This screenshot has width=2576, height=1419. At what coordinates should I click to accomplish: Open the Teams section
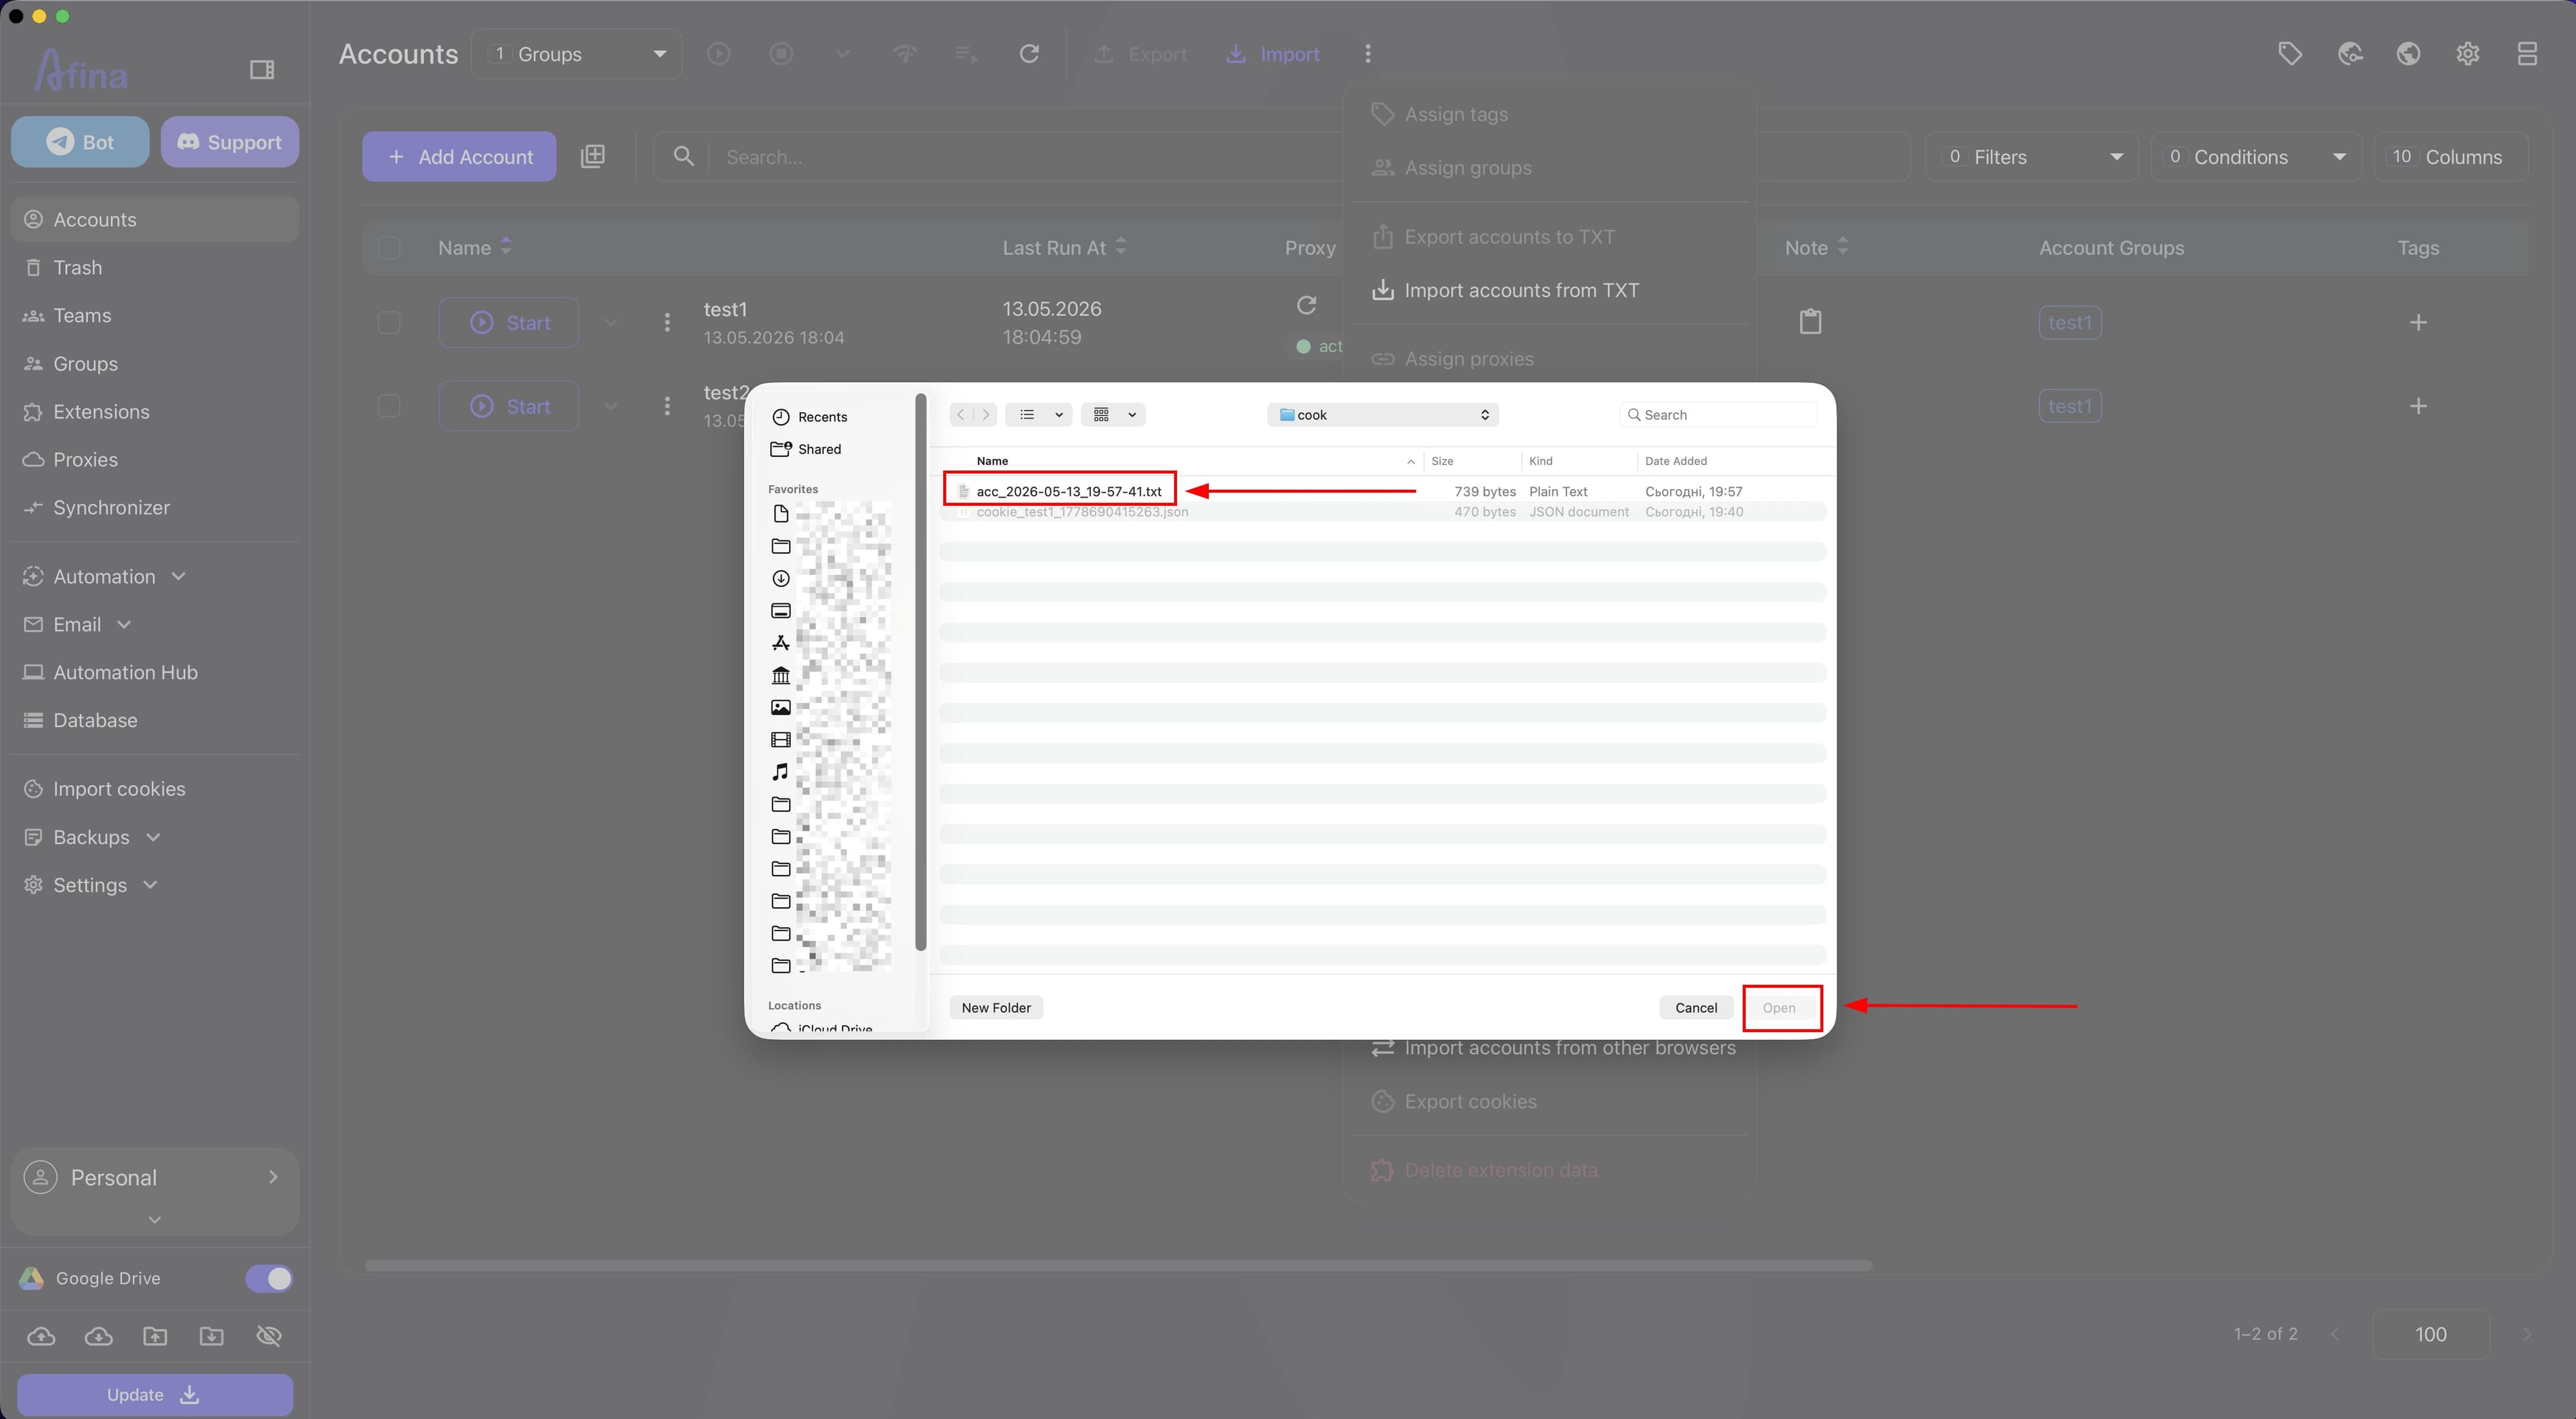point(155,315)
